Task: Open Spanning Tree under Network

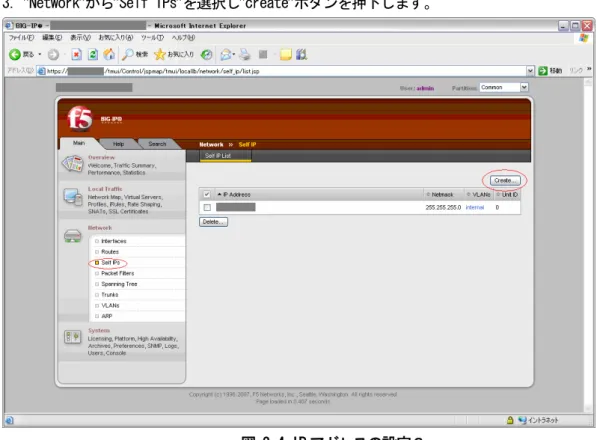Action: [119, 284]
